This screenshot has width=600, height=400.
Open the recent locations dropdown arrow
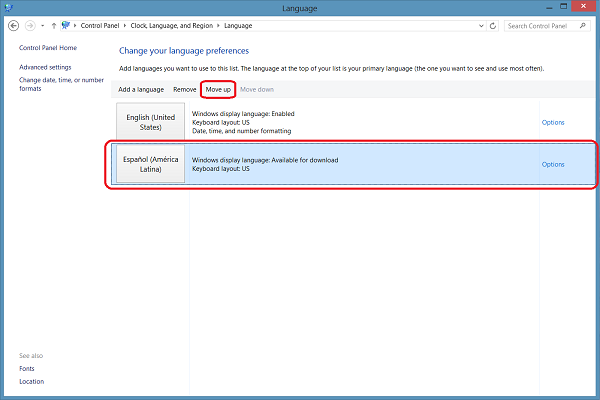tap(42, 26)
